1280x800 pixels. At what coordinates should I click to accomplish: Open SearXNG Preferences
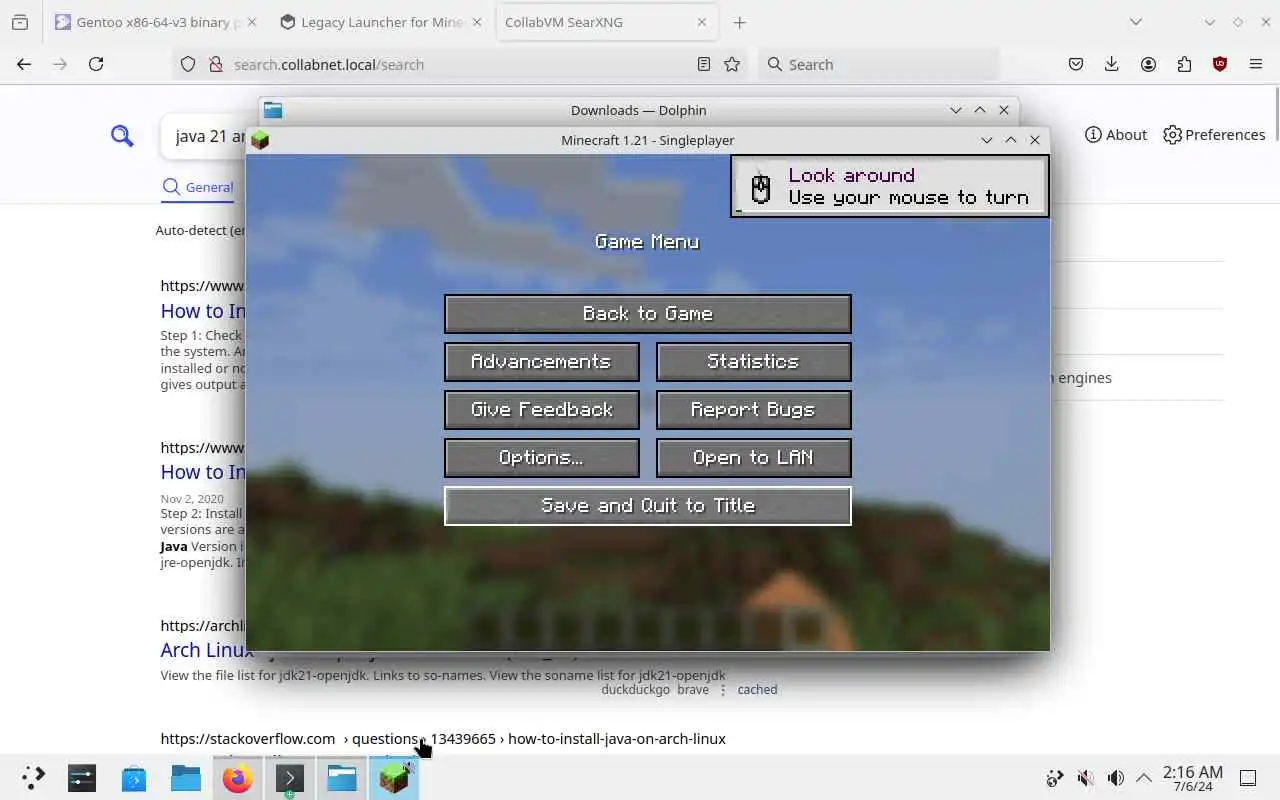pos(1214,135)
